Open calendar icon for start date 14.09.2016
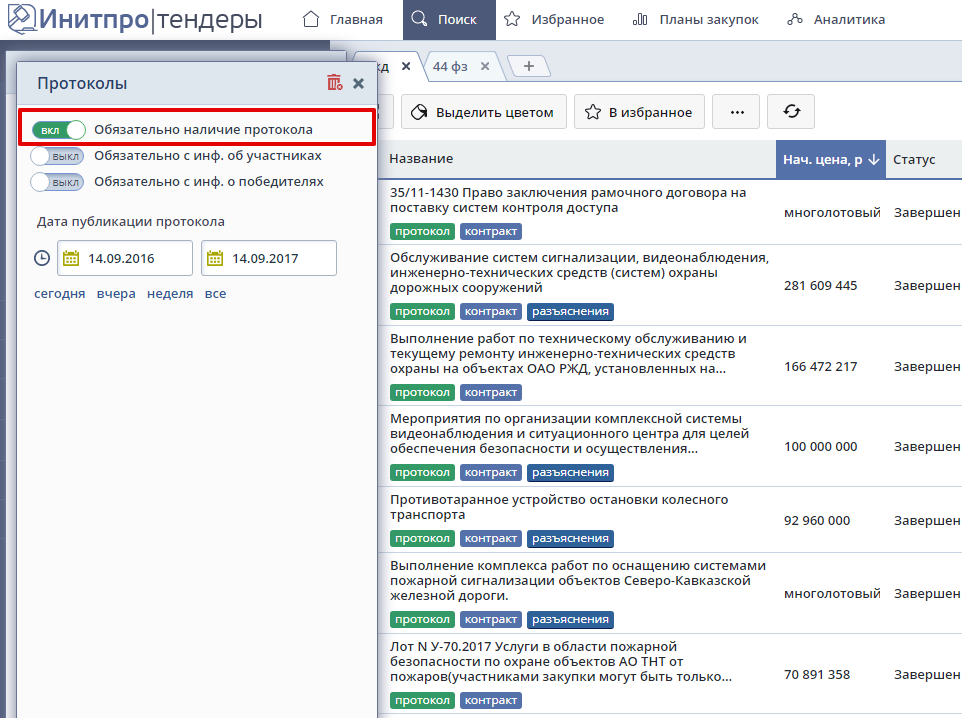The image size is (962, 718). pyautogui.click(x=71, y=258)
